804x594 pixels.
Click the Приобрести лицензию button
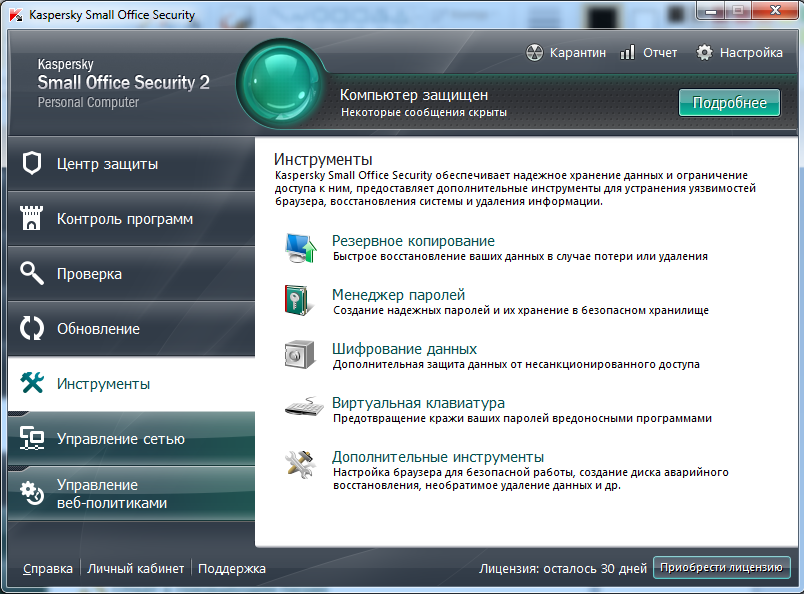(721, 567)
